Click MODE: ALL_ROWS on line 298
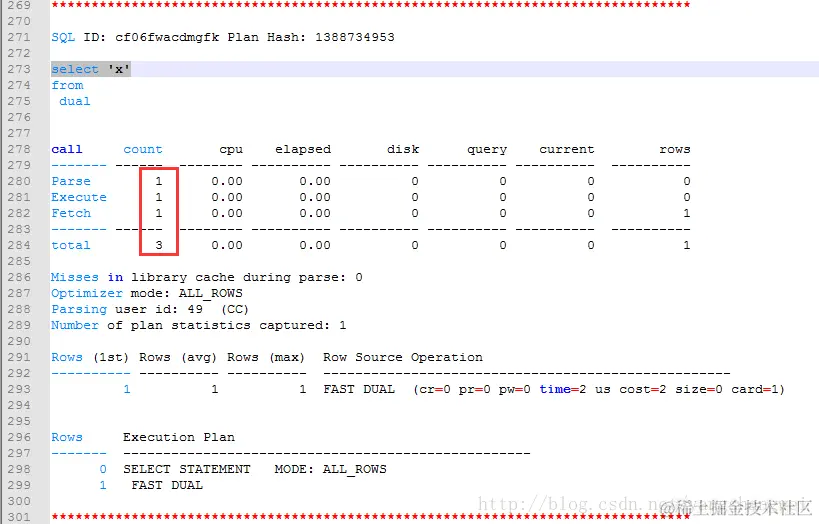 tap(331, 469)
